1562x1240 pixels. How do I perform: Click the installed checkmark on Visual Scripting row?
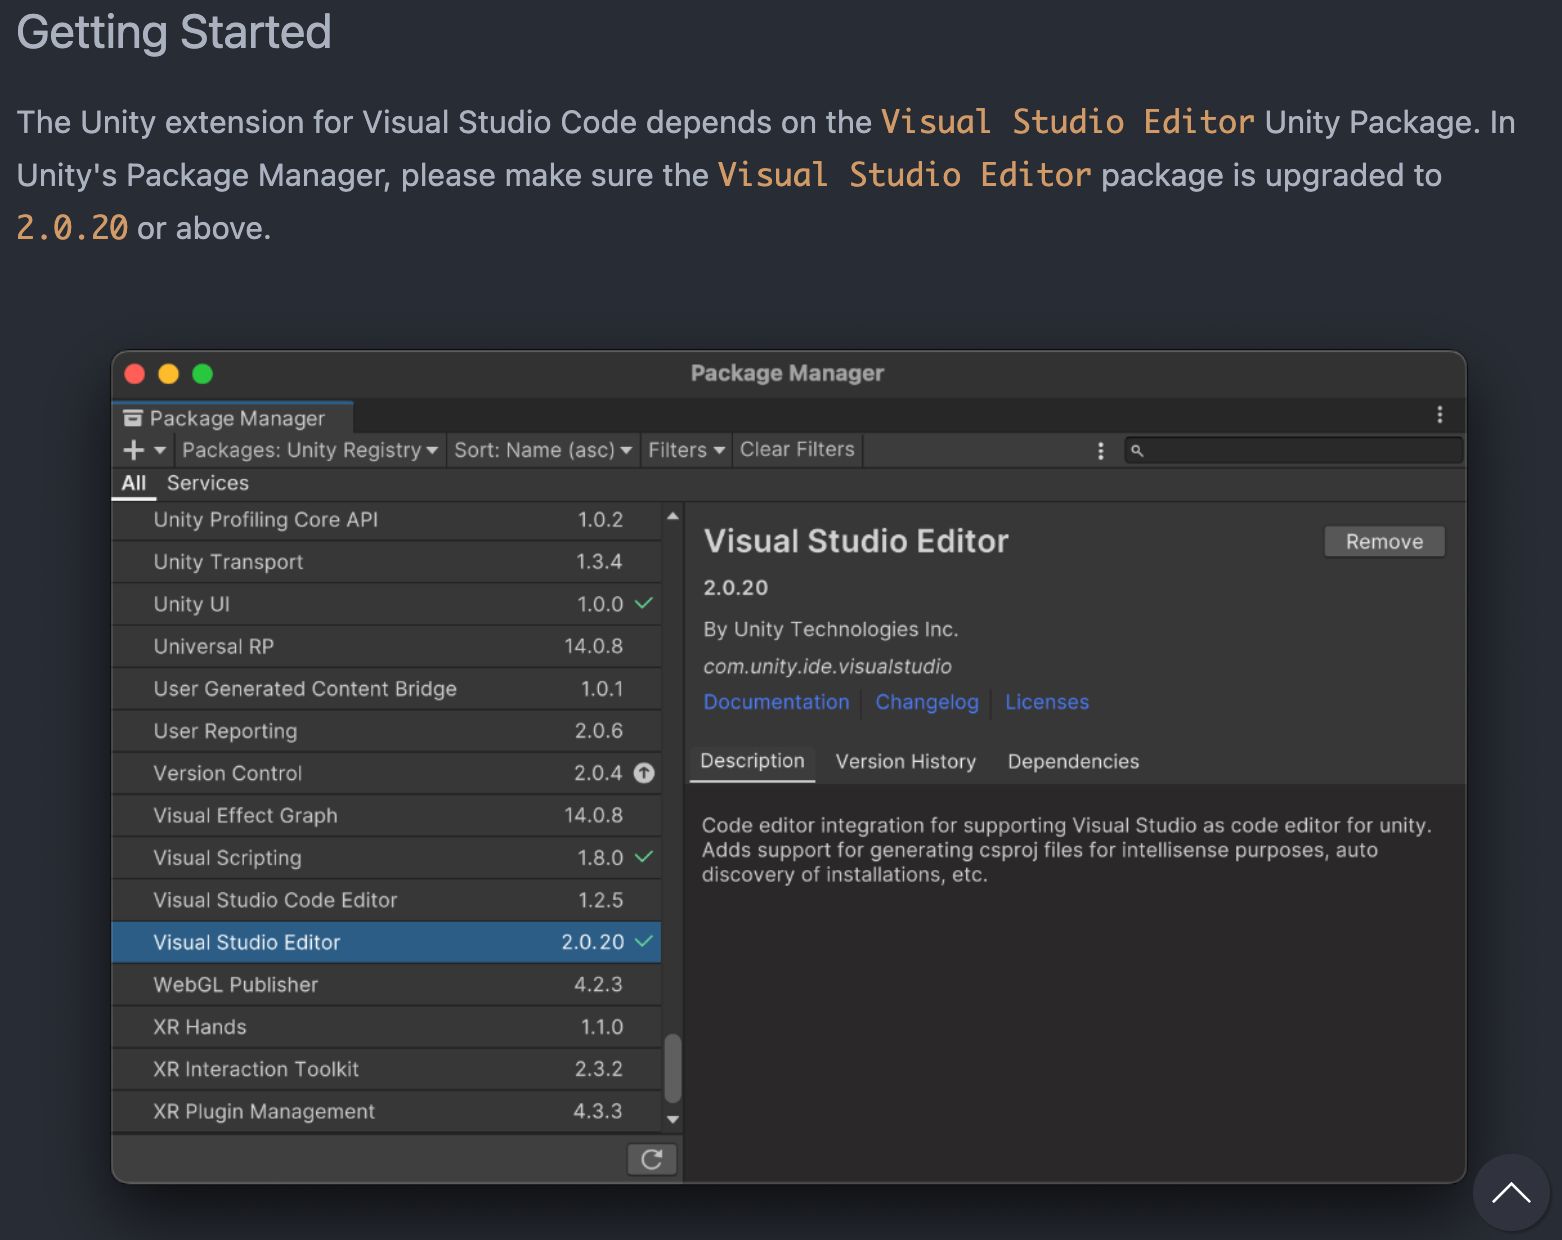pyautogui.click(x=644, y=857)
